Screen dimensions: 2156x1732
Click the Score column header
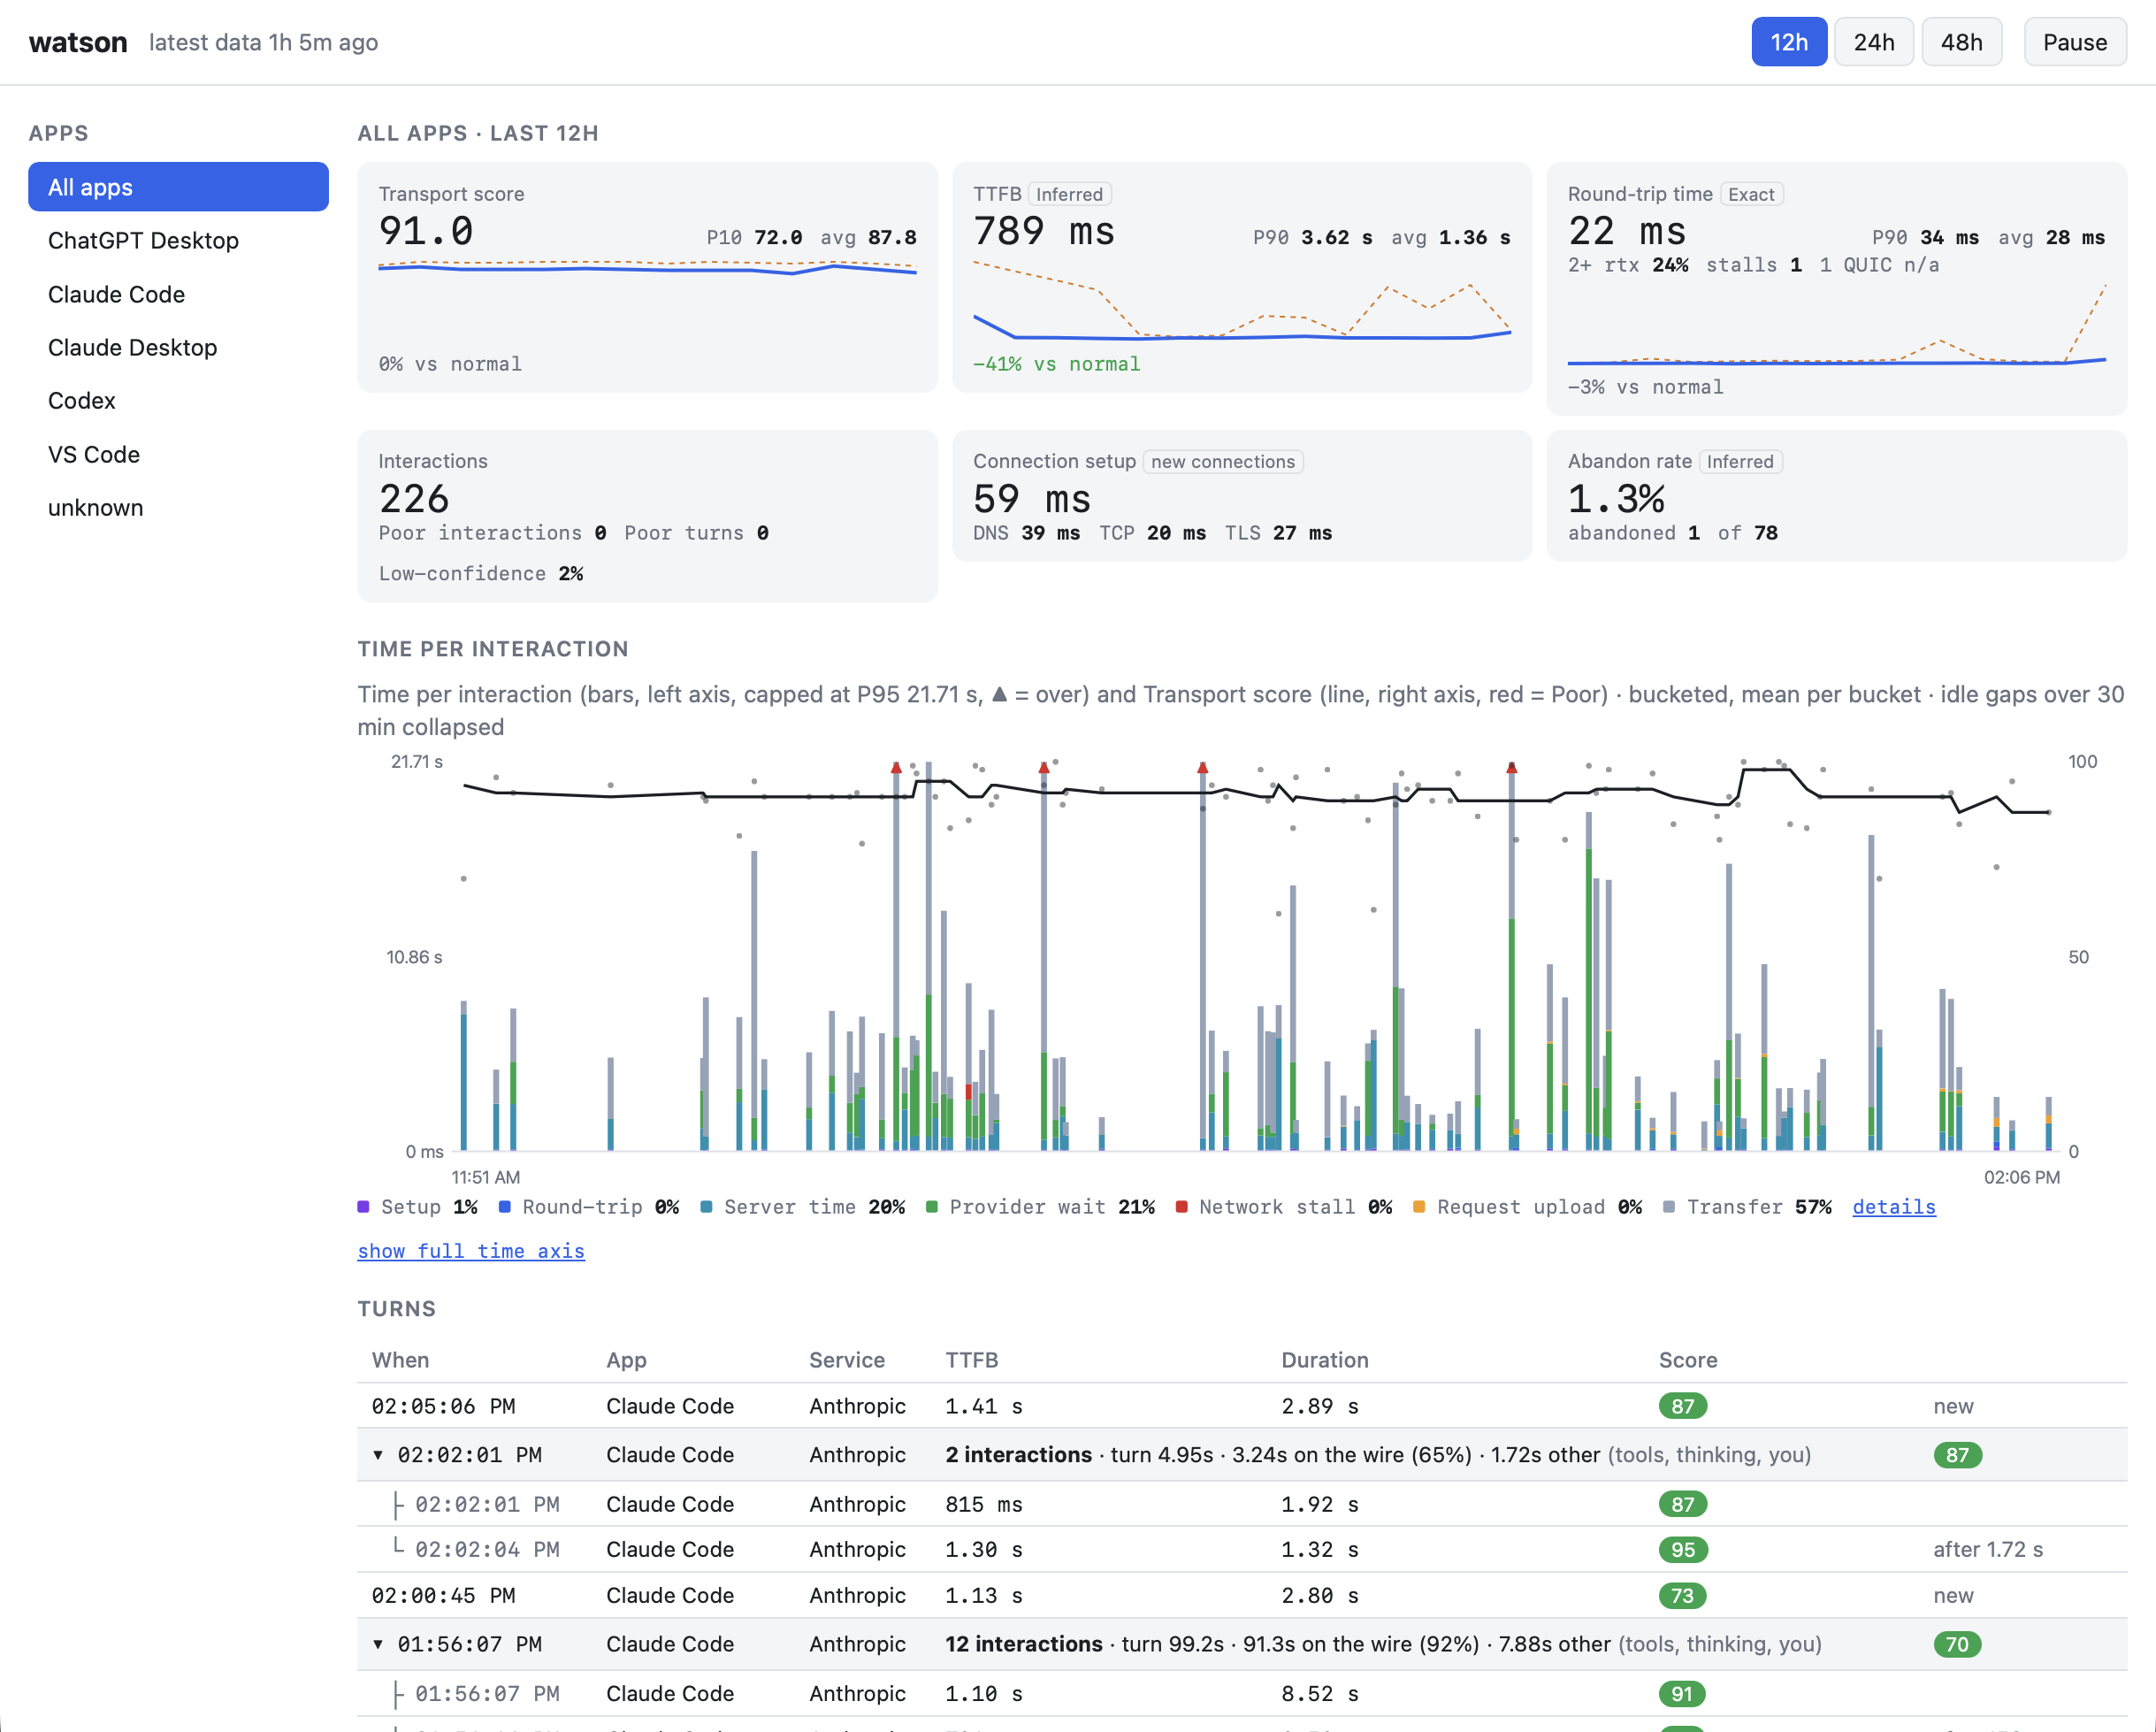click(x=1687, y=1359)
